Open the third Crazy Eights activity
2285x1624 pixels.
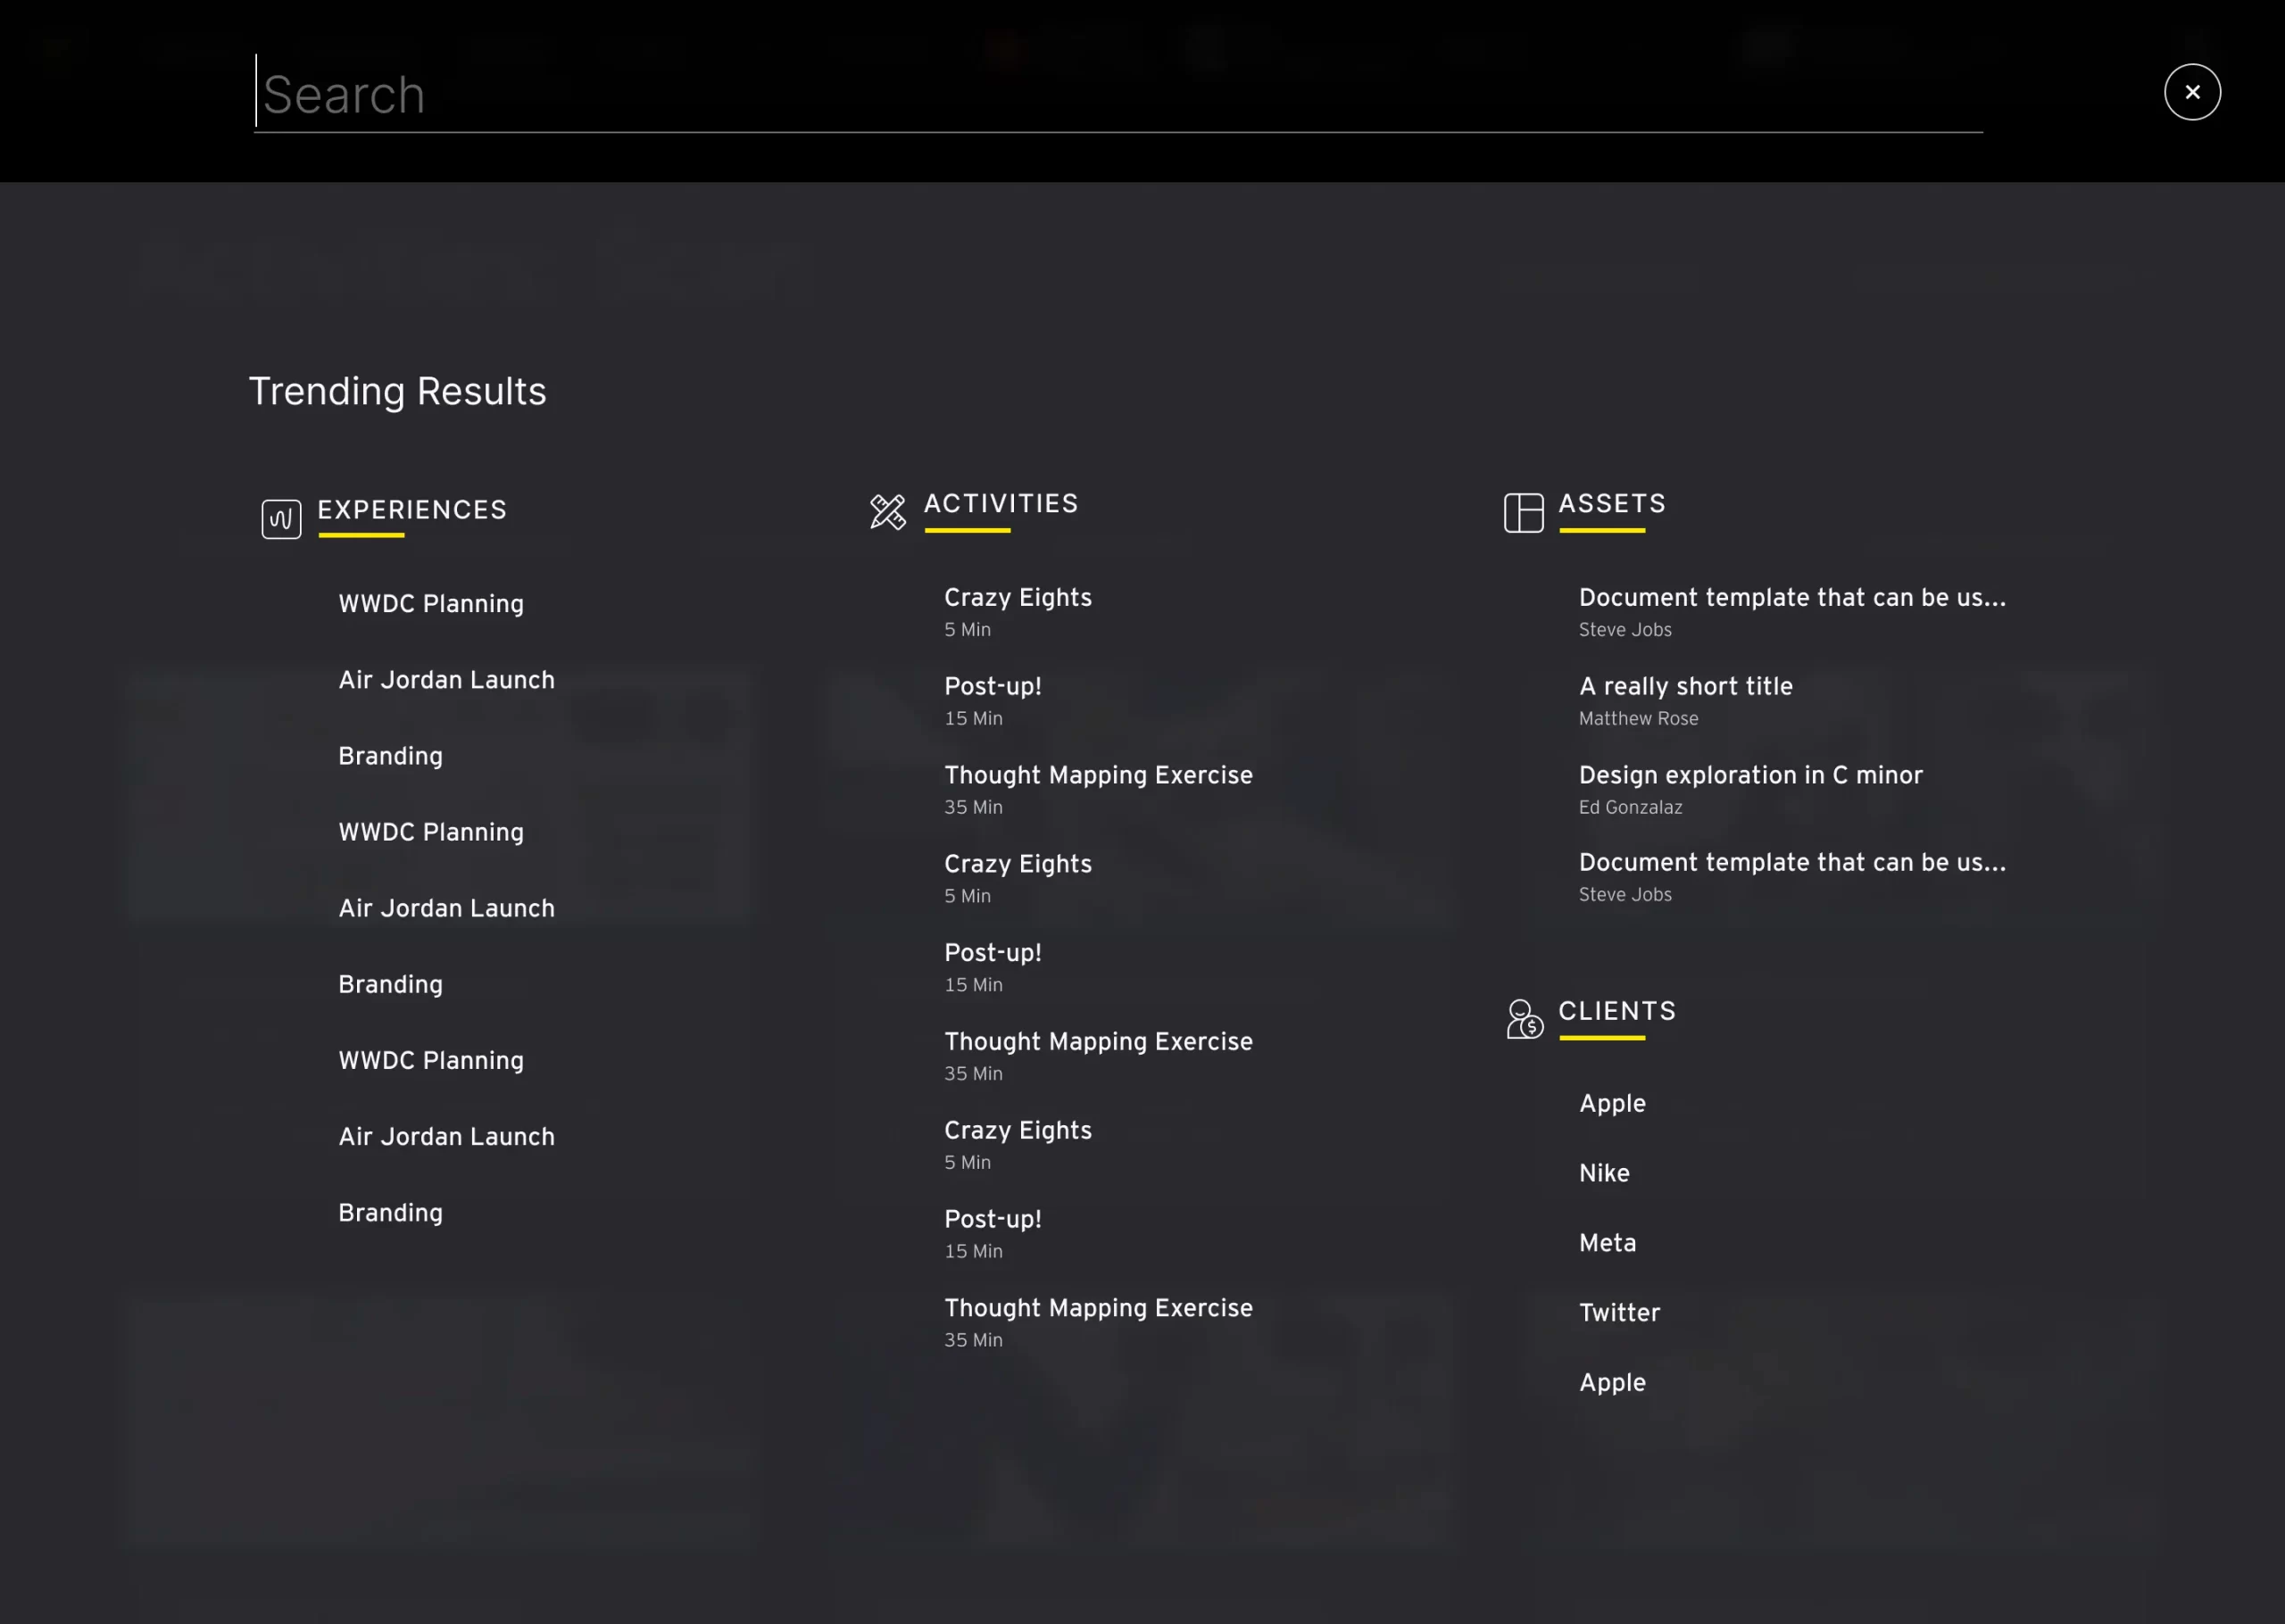1018,1130
